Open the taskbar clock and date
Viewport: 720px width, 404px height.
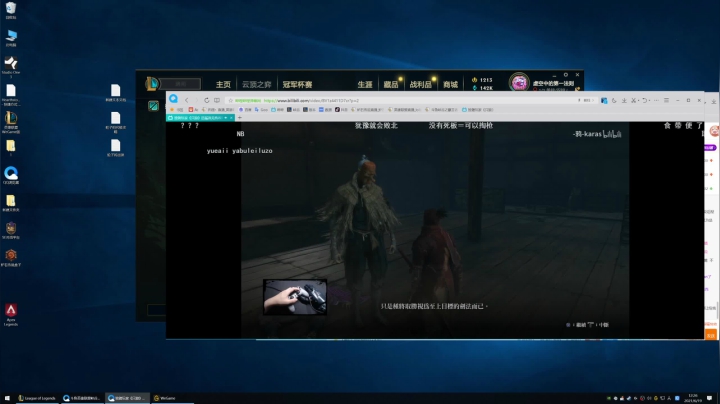[x=693, y=398]
